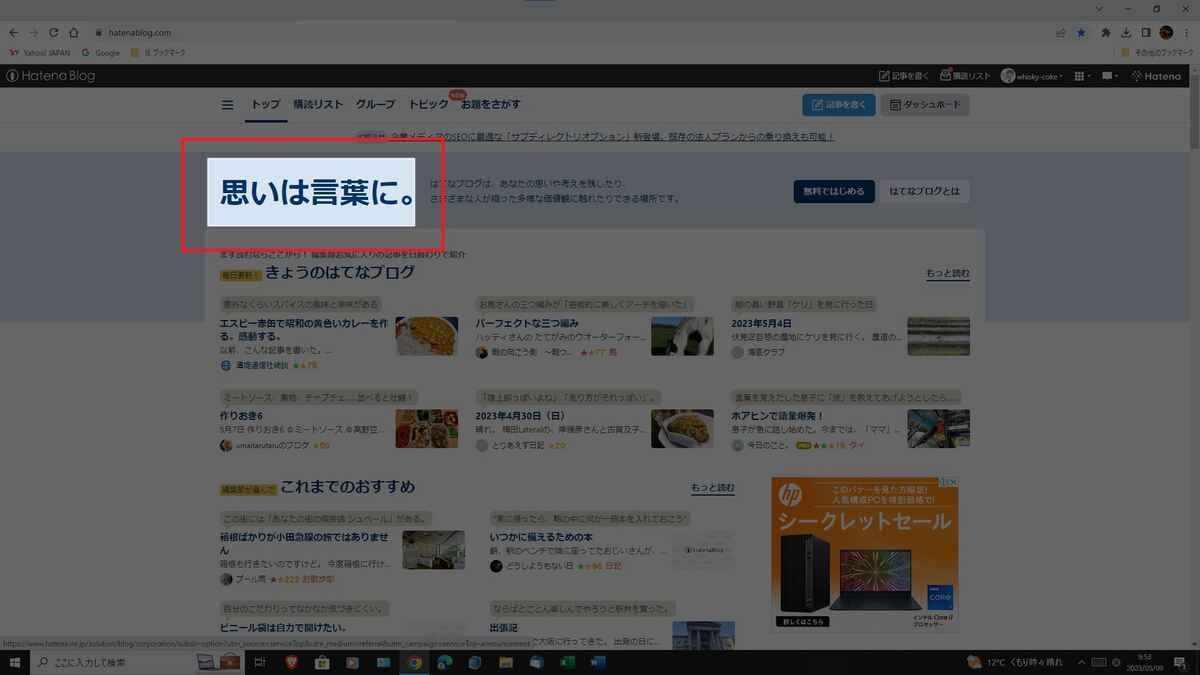1200x675 pixels.
Task: Click 記事を書く in the black header bar
Action: point(904,76)
